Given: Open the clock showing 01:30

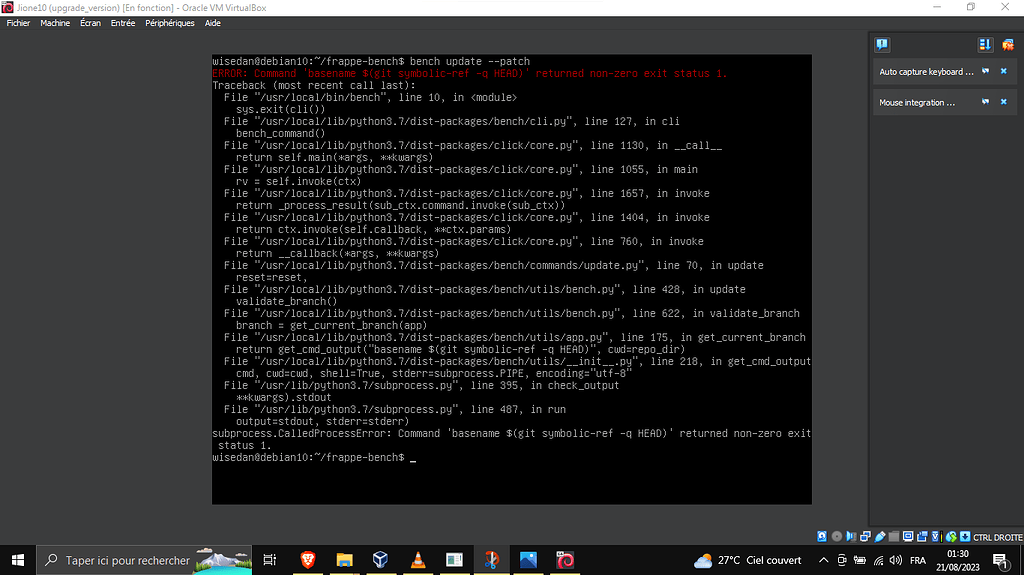Looking at the screenshot, I should point(957,560).
